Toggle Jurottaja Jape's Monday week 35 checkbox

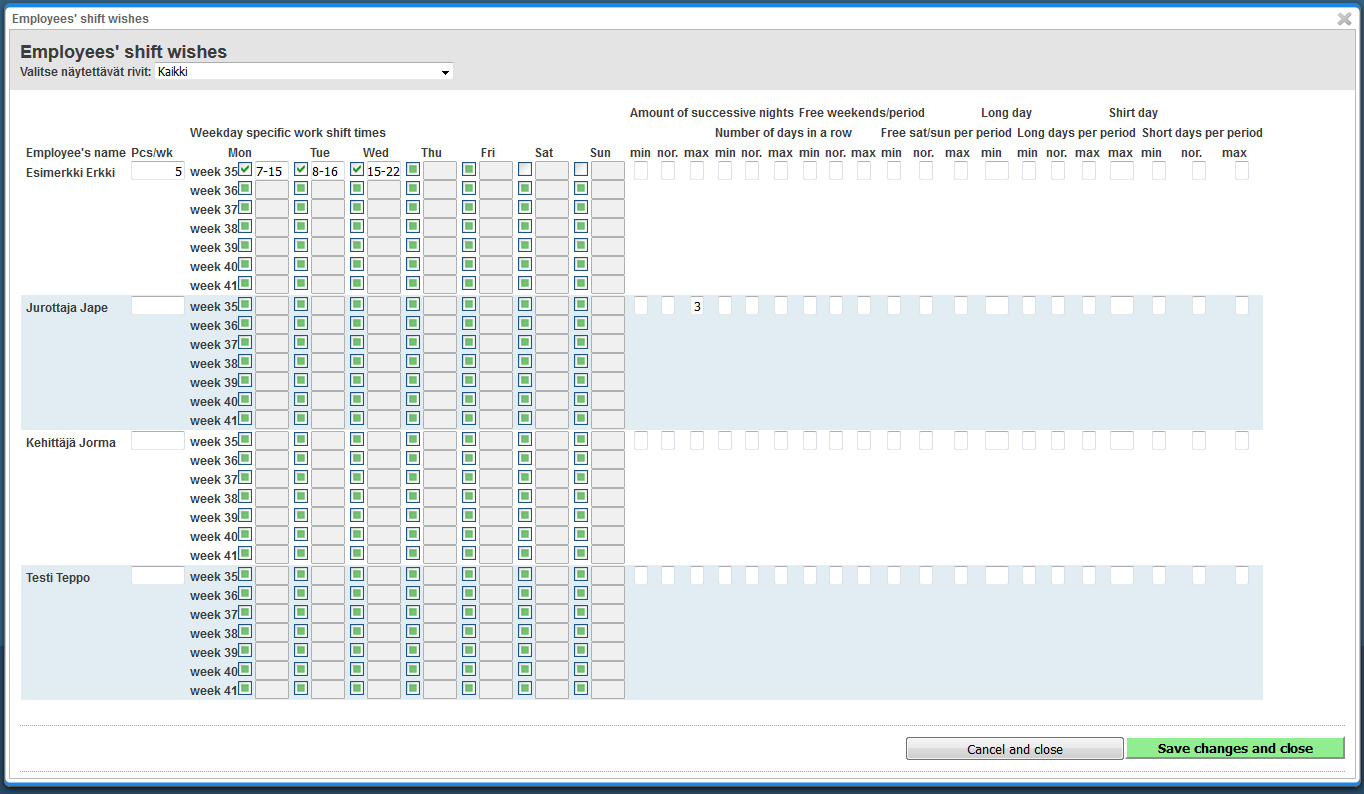coord(245,304)
